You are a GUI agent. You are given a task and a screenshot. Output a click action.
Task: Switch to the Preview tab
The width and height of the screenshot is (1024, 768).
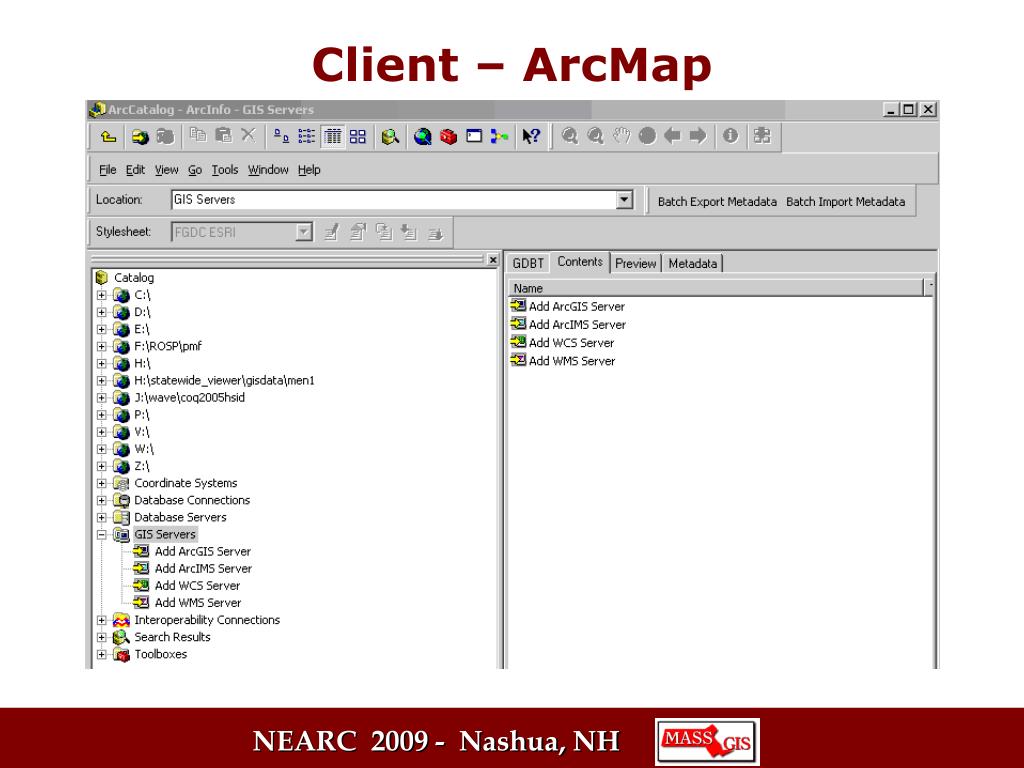635,263
